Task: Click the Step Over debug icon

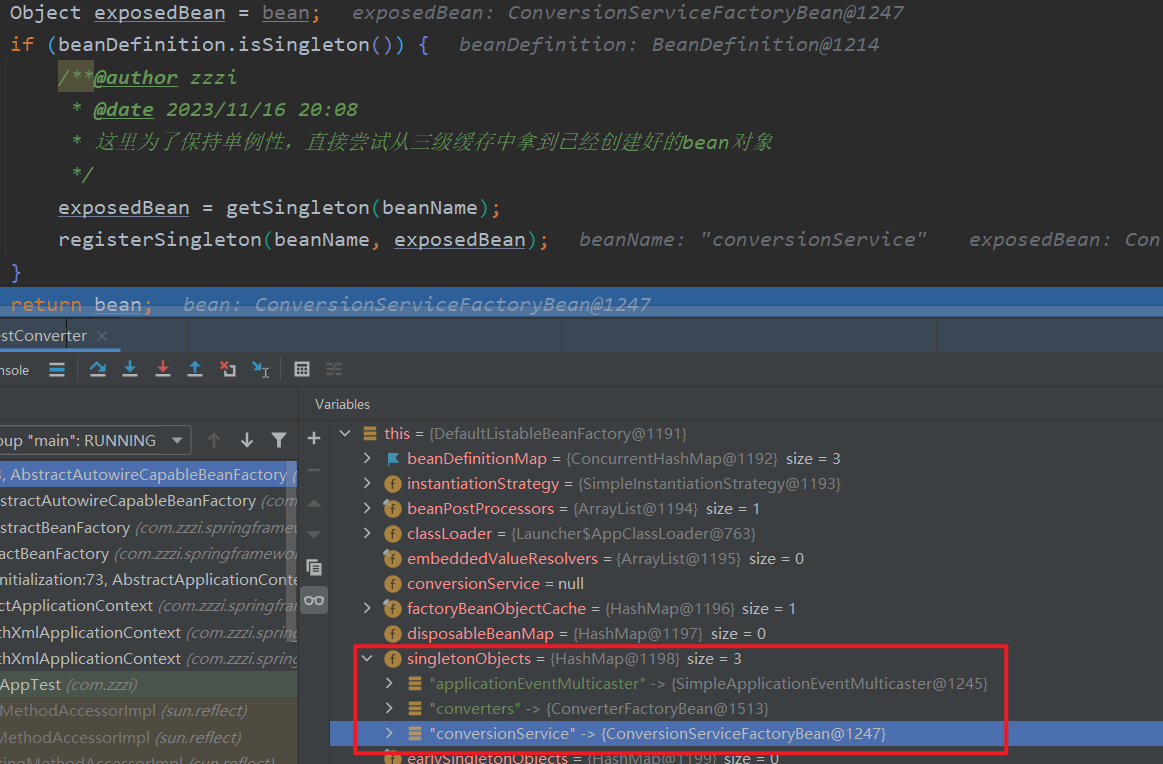Action: [x=97, y=369]
